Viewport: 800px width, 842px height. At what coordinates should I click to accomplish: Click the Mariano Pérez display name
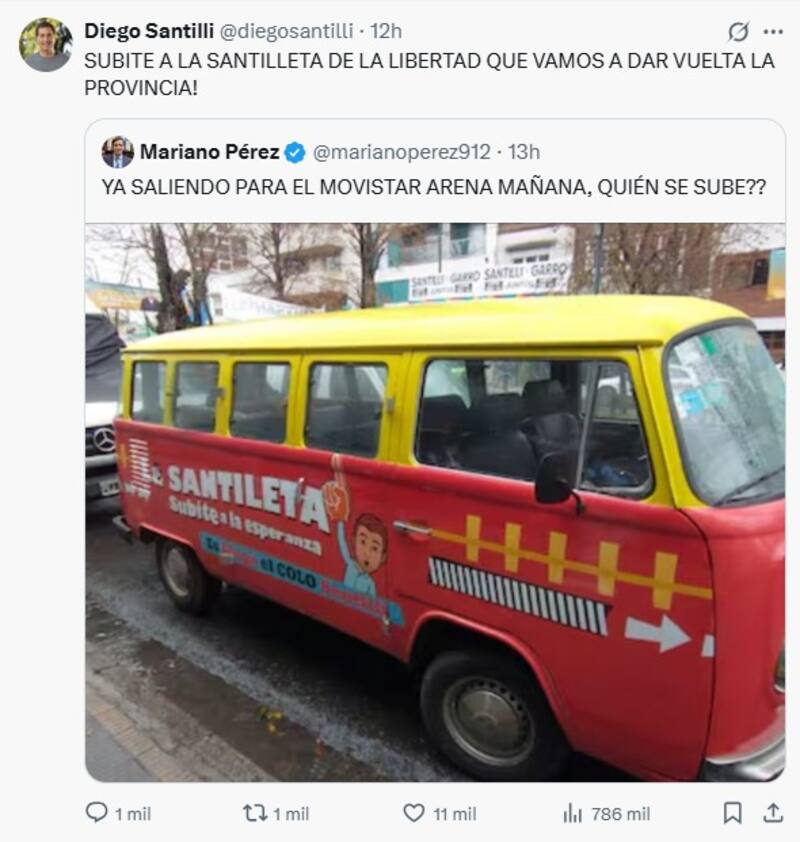(x=210, y=153)
